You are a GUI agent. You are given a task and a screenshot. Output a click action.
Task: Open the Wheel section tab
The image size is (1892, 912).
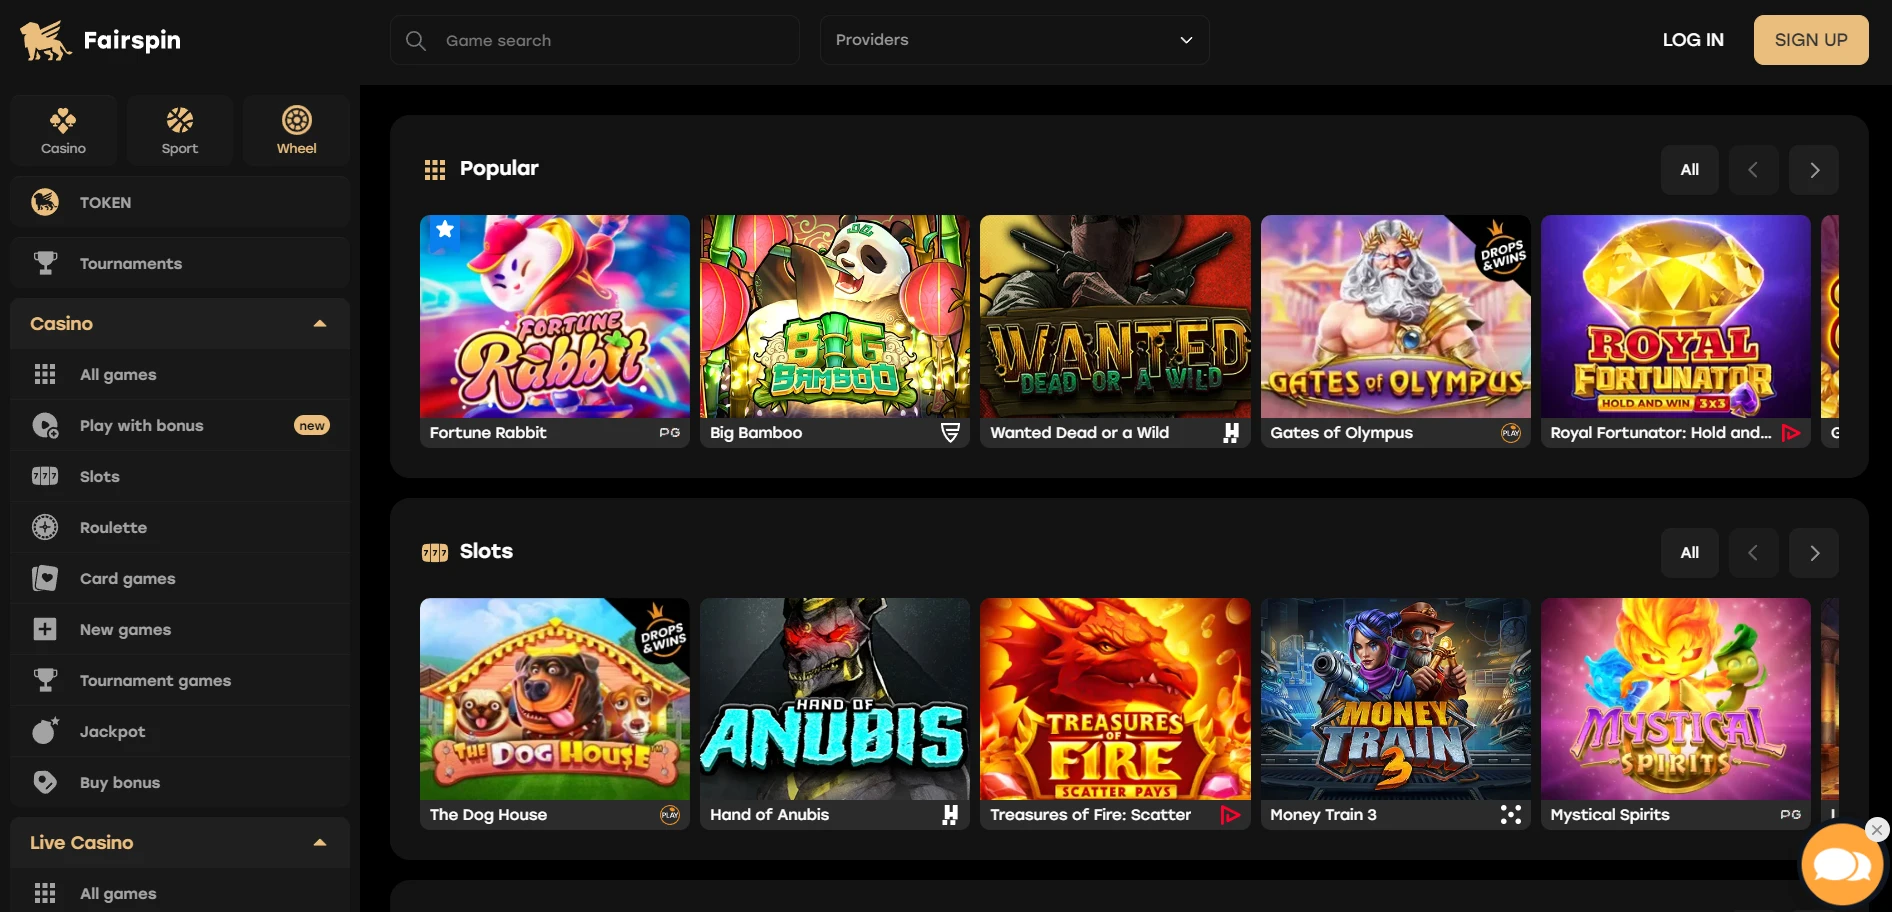point(296,131)
